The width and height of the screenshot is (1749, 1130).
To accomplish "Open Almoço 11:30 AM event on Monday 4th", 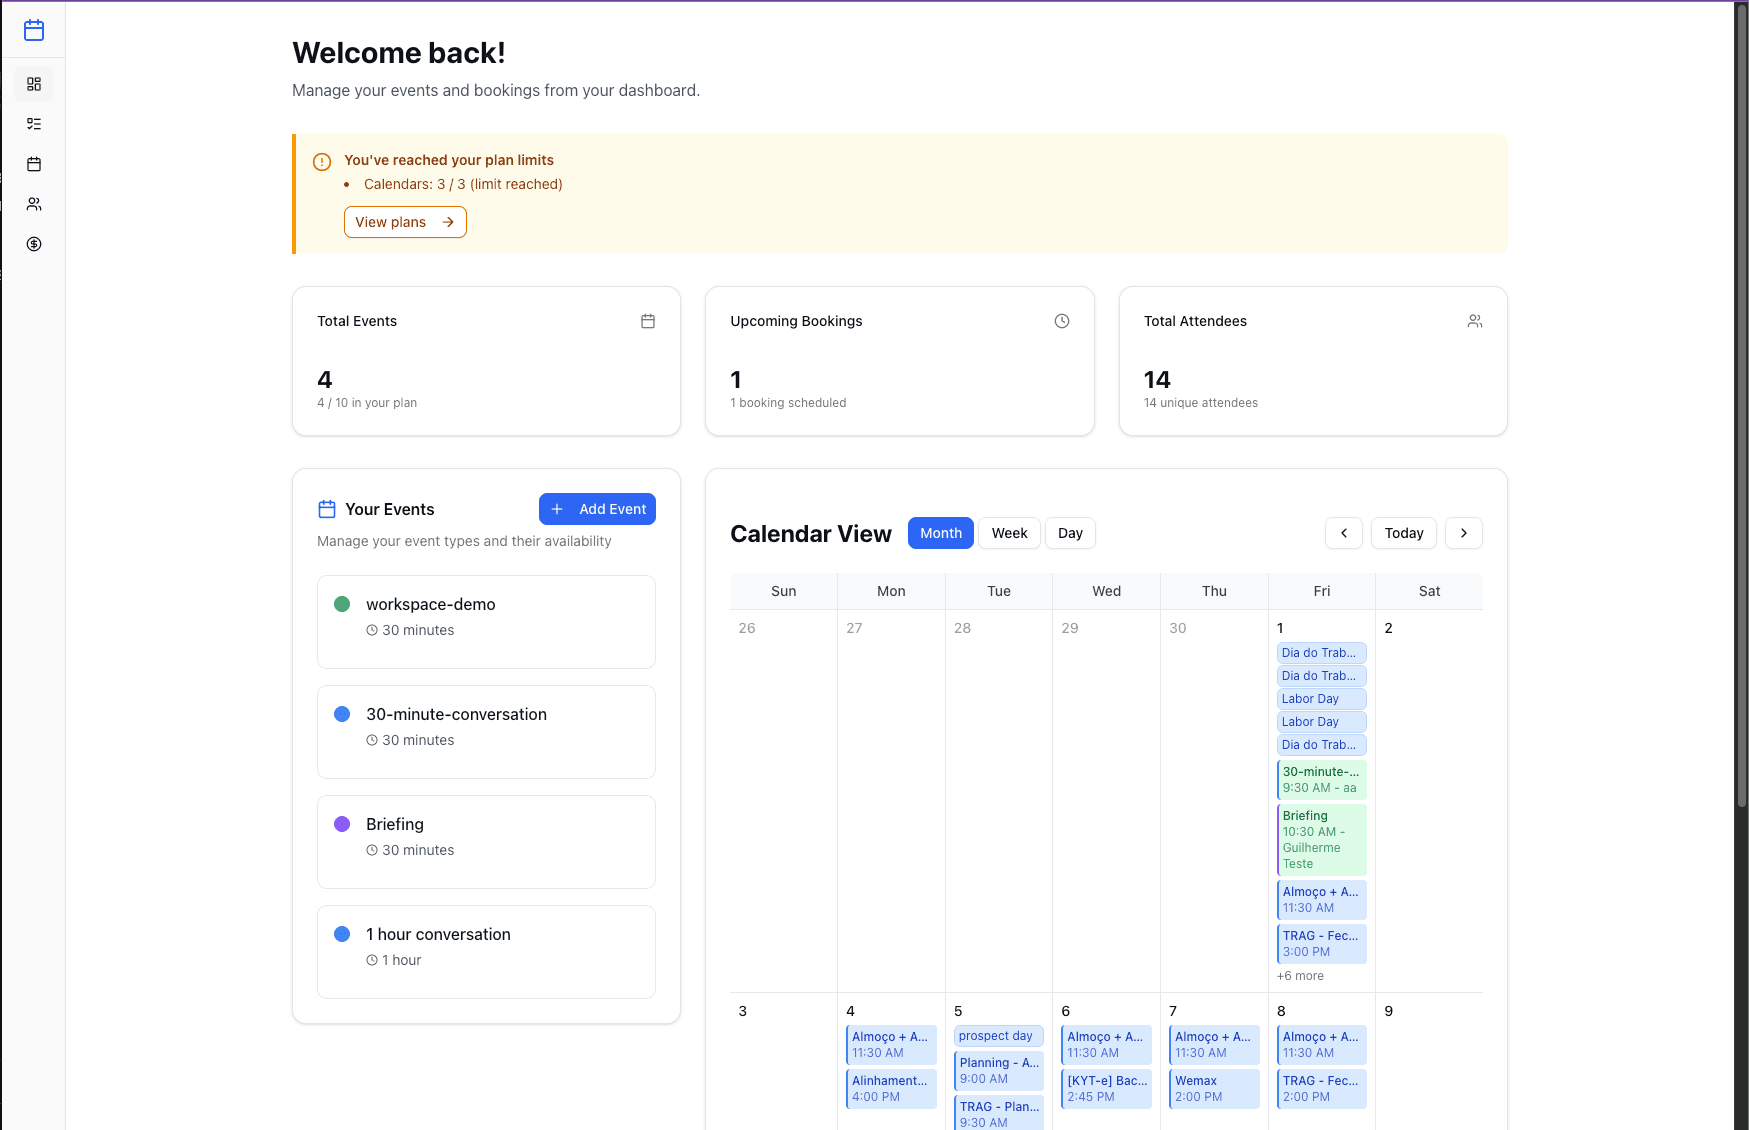I will pyautogui.click(x=891, y=1045).
